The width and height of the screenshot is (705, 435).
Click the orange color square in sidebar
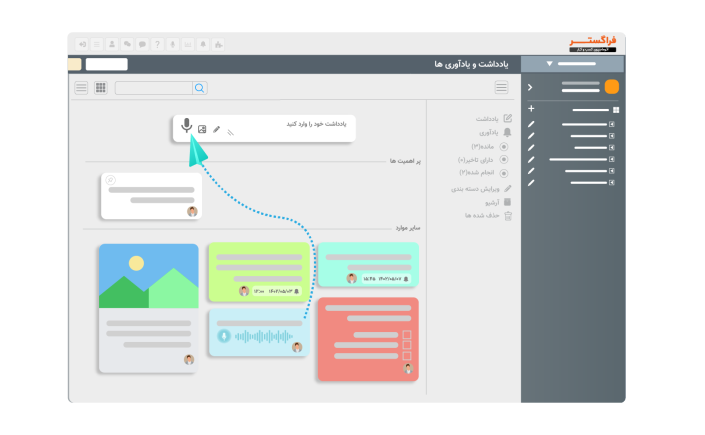[612, 87]
